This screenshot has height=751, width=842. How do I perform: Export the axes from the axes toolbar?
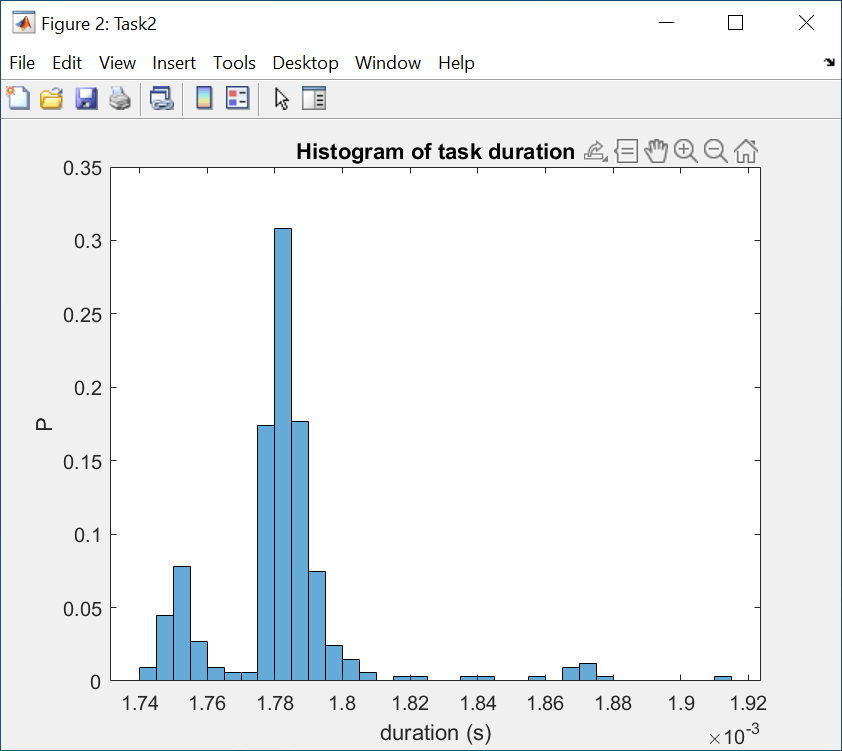[x=592, y=150]
